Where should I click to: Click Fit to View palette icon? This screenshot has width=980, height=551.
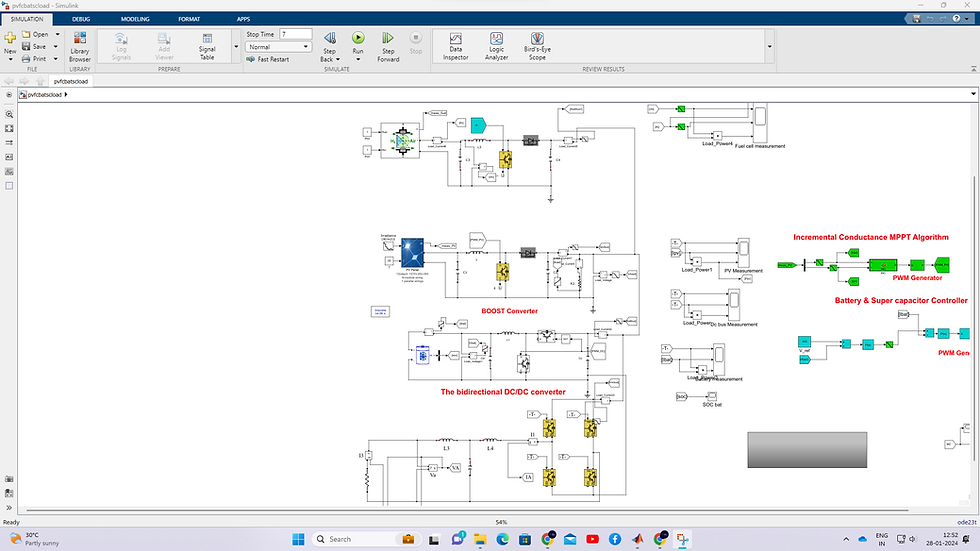[9, 128]
